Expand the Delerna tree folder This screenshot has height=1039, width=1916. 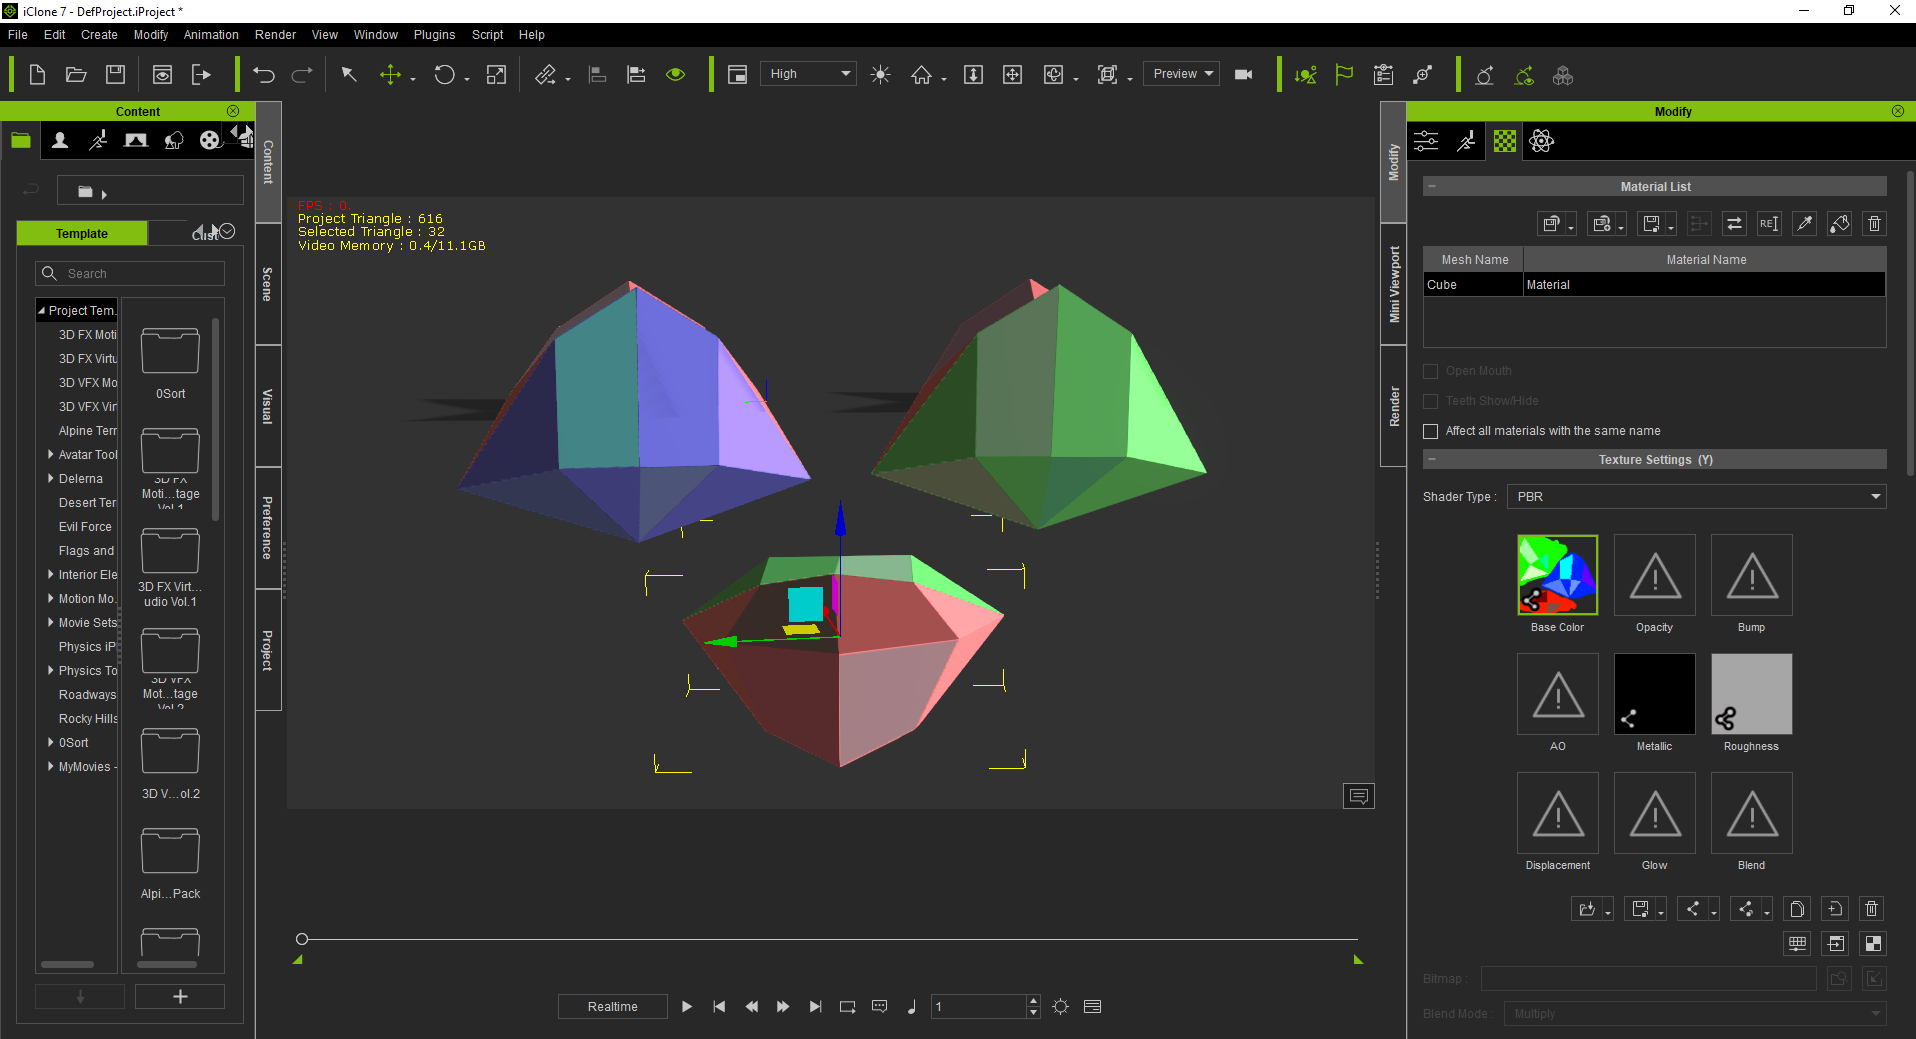[51, 478]
